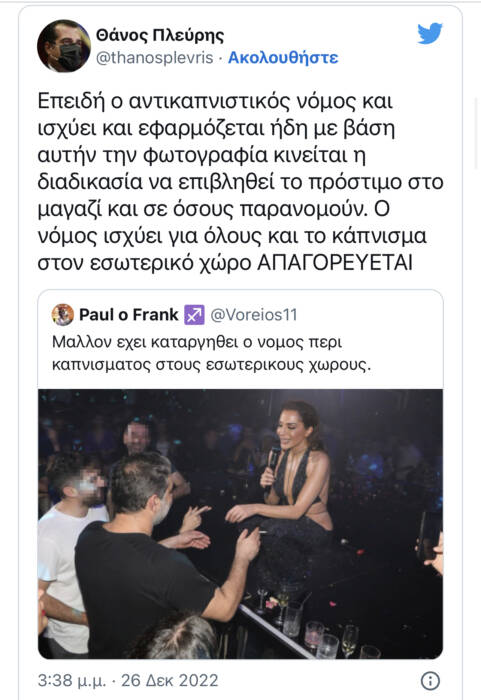Follow the account via Ακολουθήστε
The image size is (481, 700).
(283, 58)
